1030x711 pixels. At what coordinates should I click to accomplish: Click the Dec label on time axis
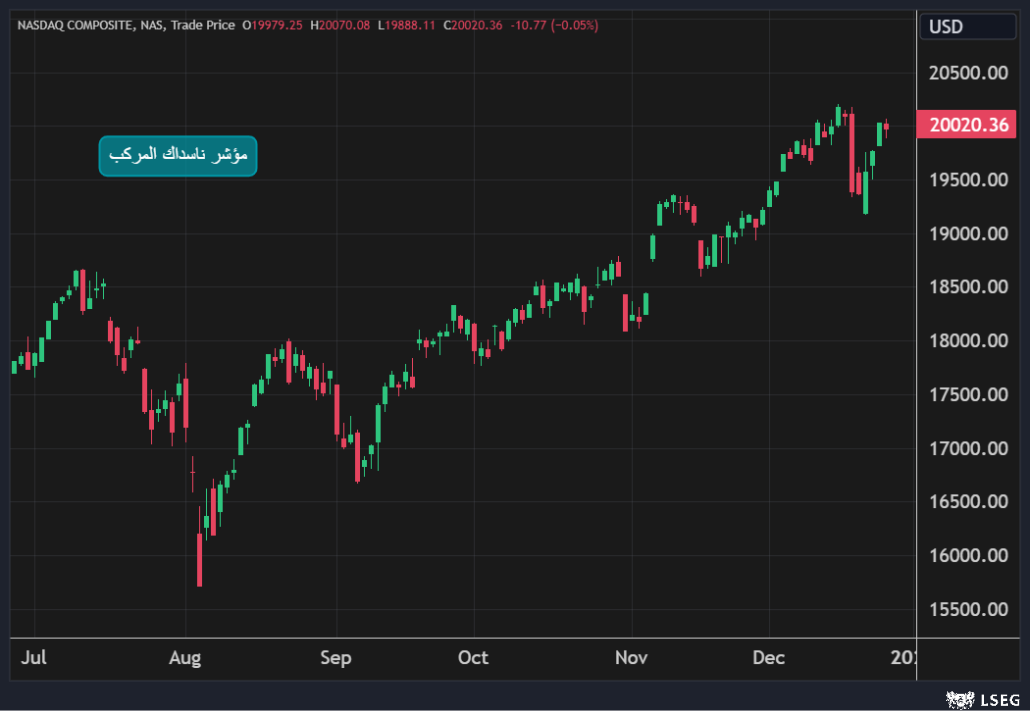tap(768, 658)
